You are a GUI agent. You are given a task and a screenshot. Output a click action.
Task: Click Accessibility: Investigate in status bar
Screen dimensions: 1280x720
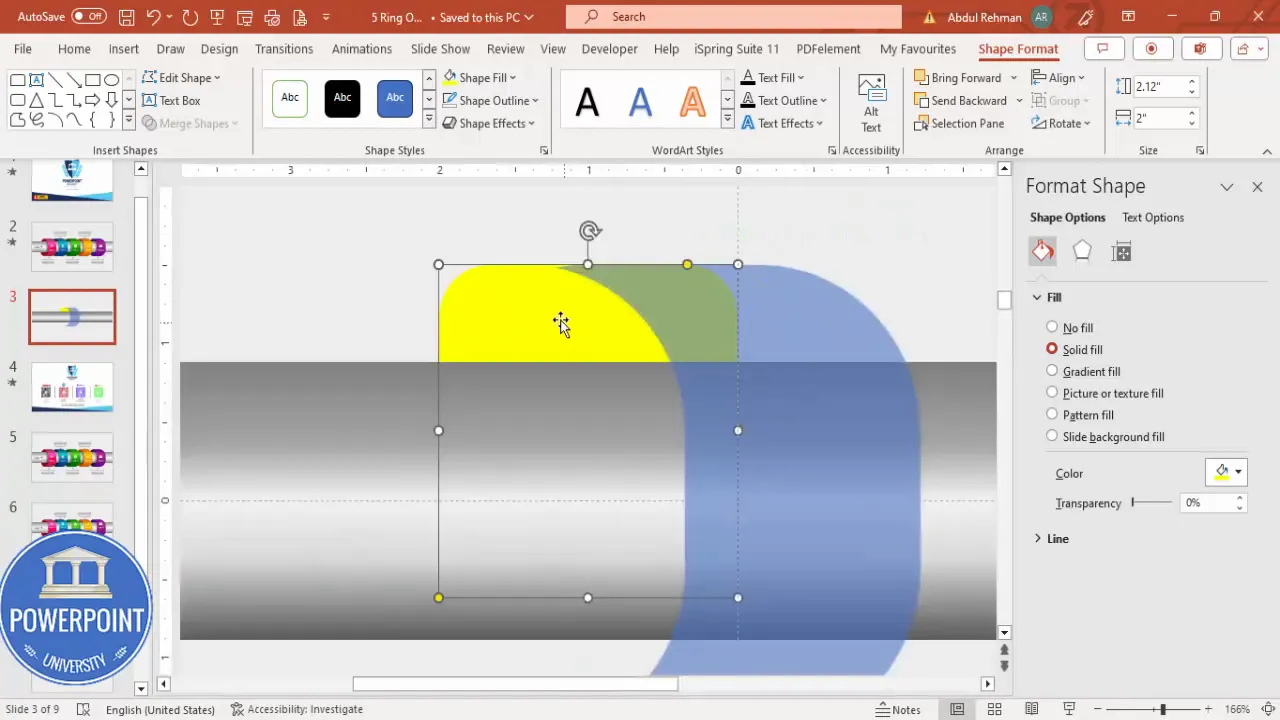pyautogui.click(x=296, y=709)
